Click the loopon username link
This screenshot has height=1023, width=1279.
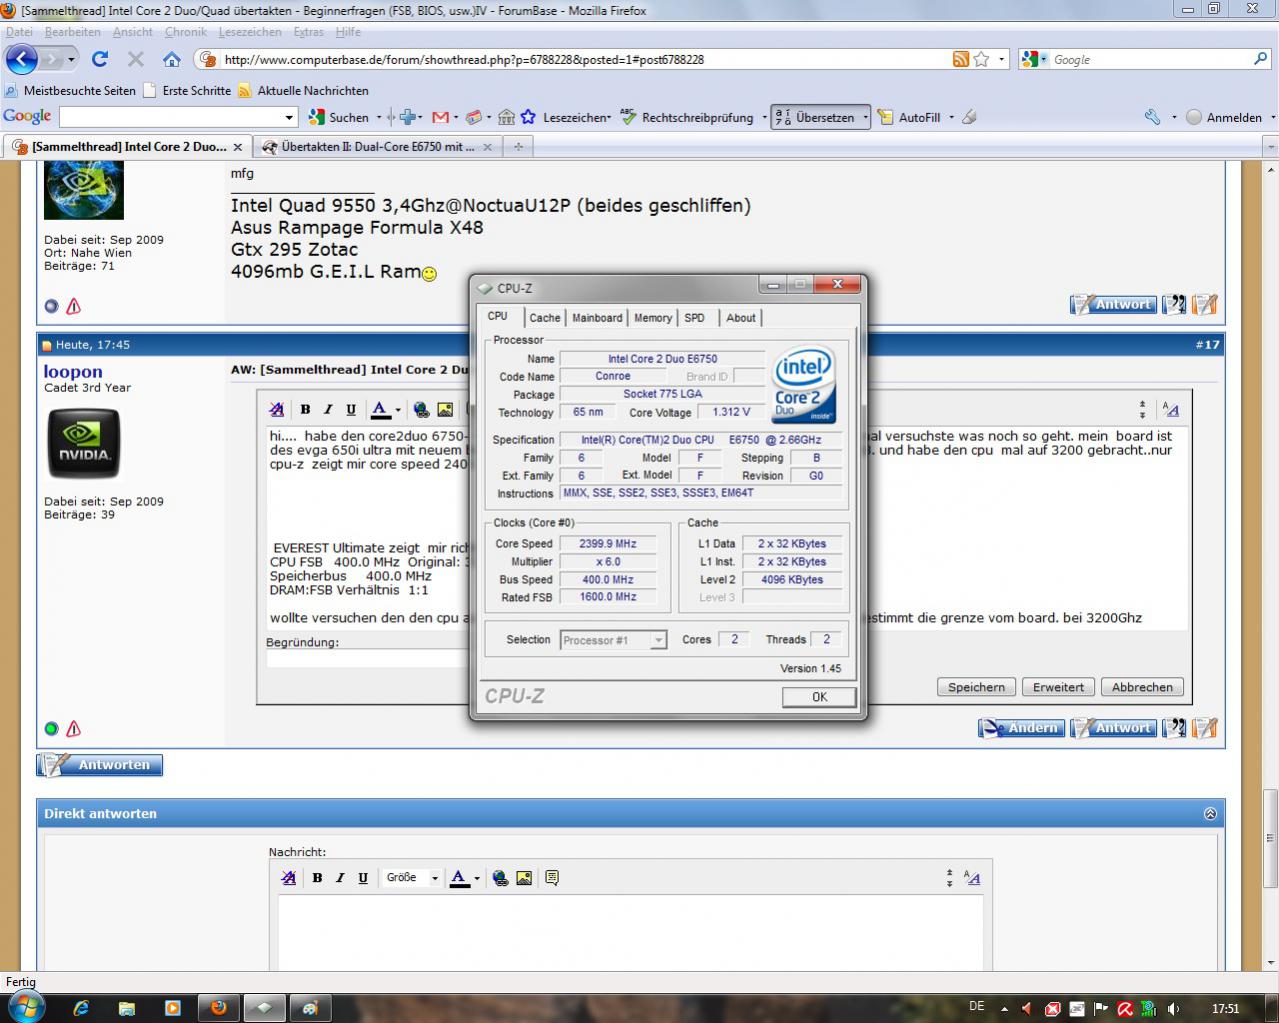[x=73, y=371]
